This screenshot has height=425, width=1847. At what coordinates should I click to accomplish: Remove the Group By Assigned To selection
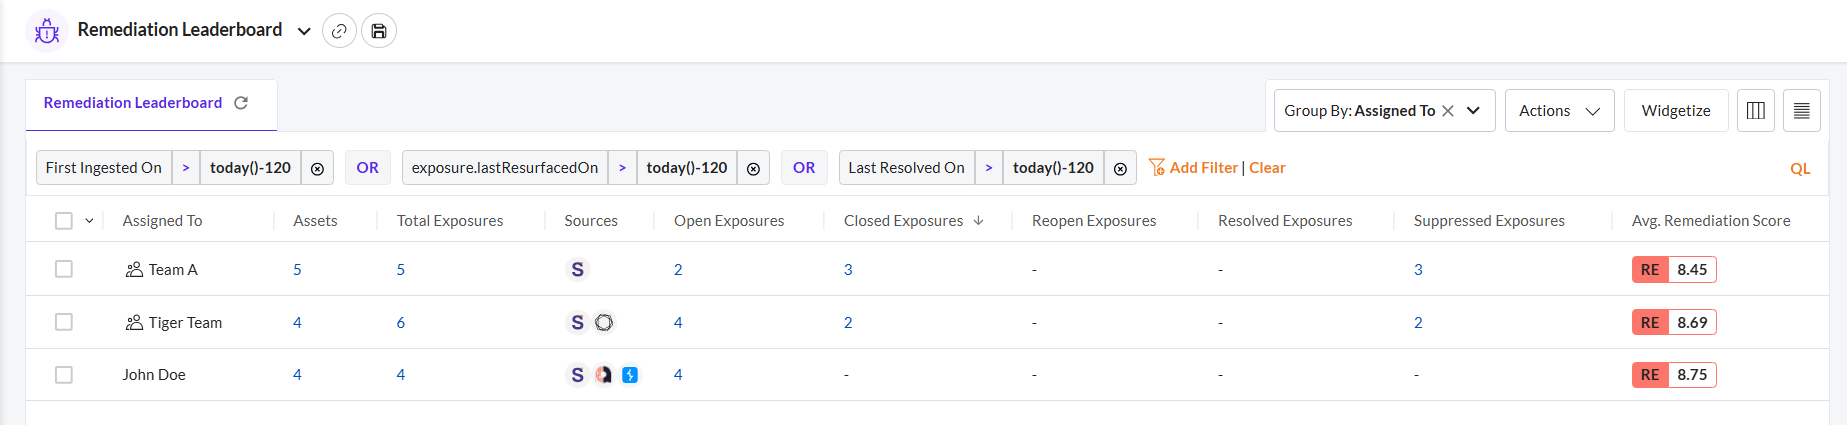1448,111
